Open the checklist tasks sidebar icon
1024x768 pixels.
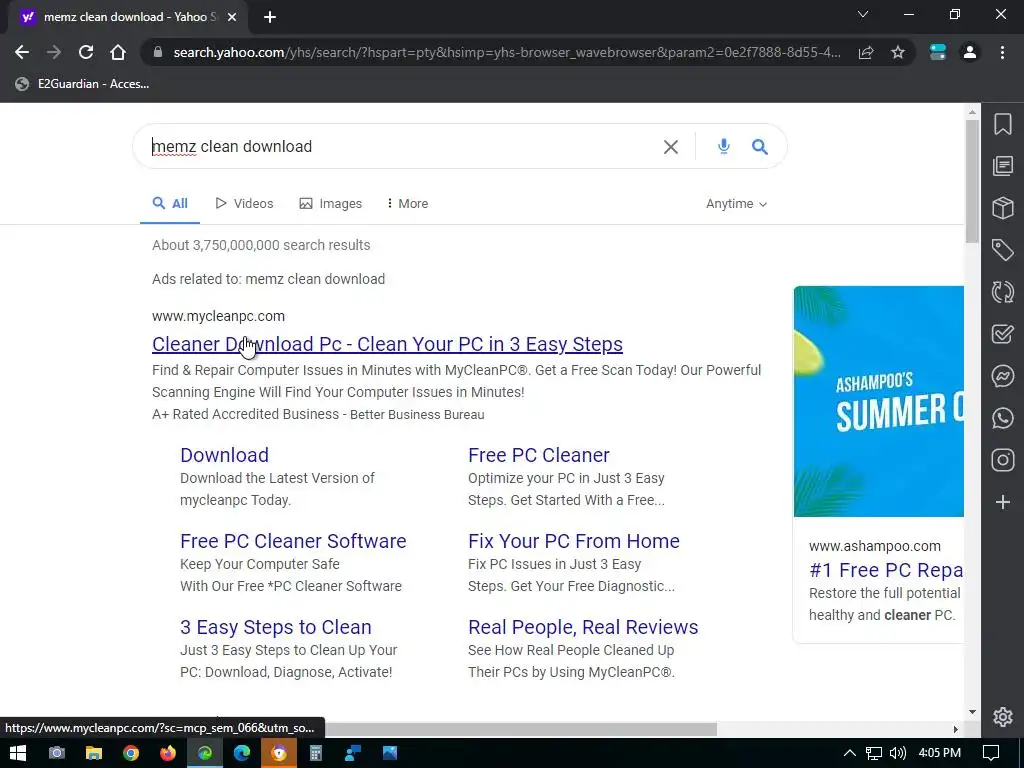coord(1002,334)
